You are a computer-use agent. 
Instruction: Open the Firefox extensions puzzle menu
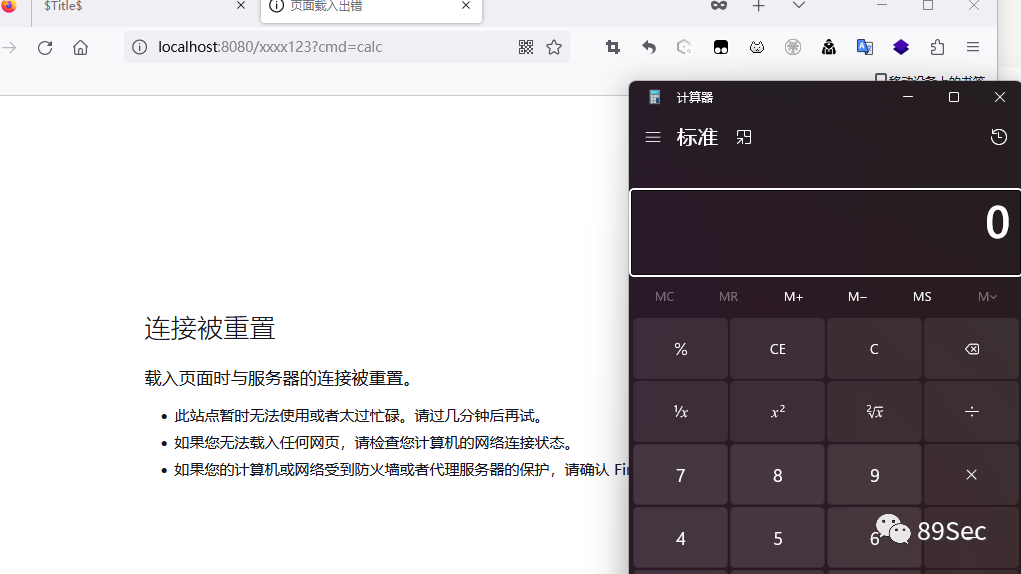pos(937,47)
